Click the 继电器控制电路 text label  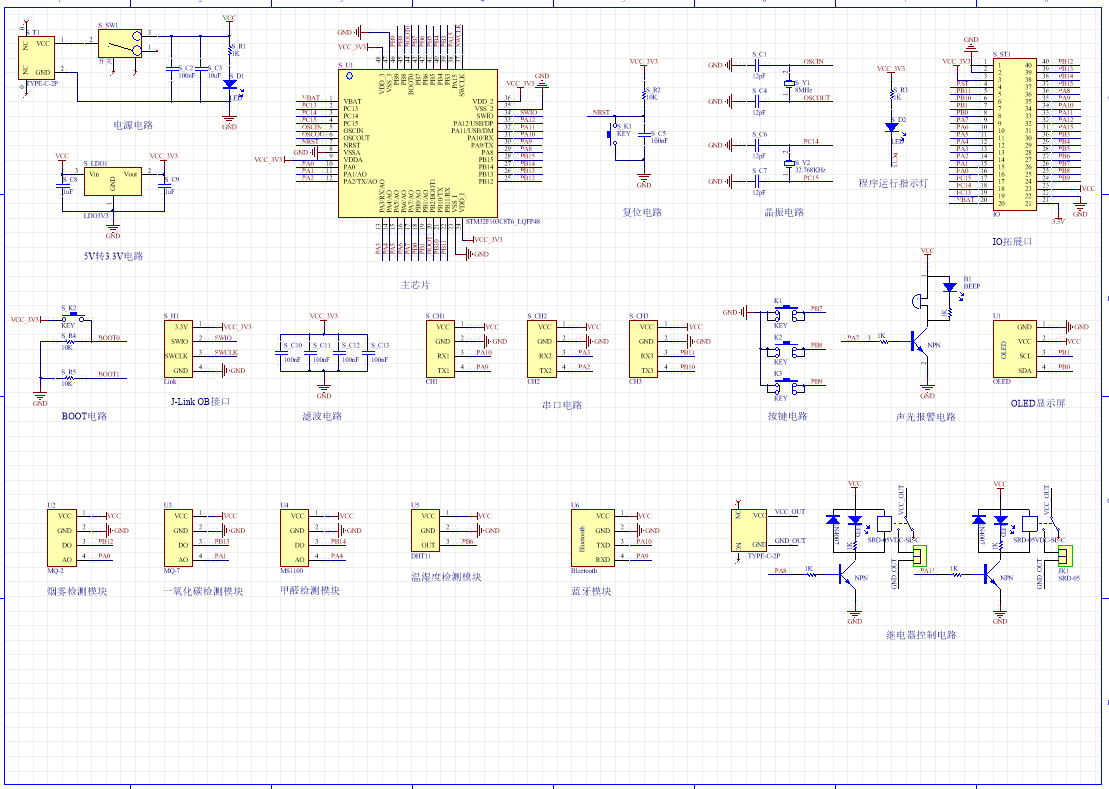coord(920,634)
